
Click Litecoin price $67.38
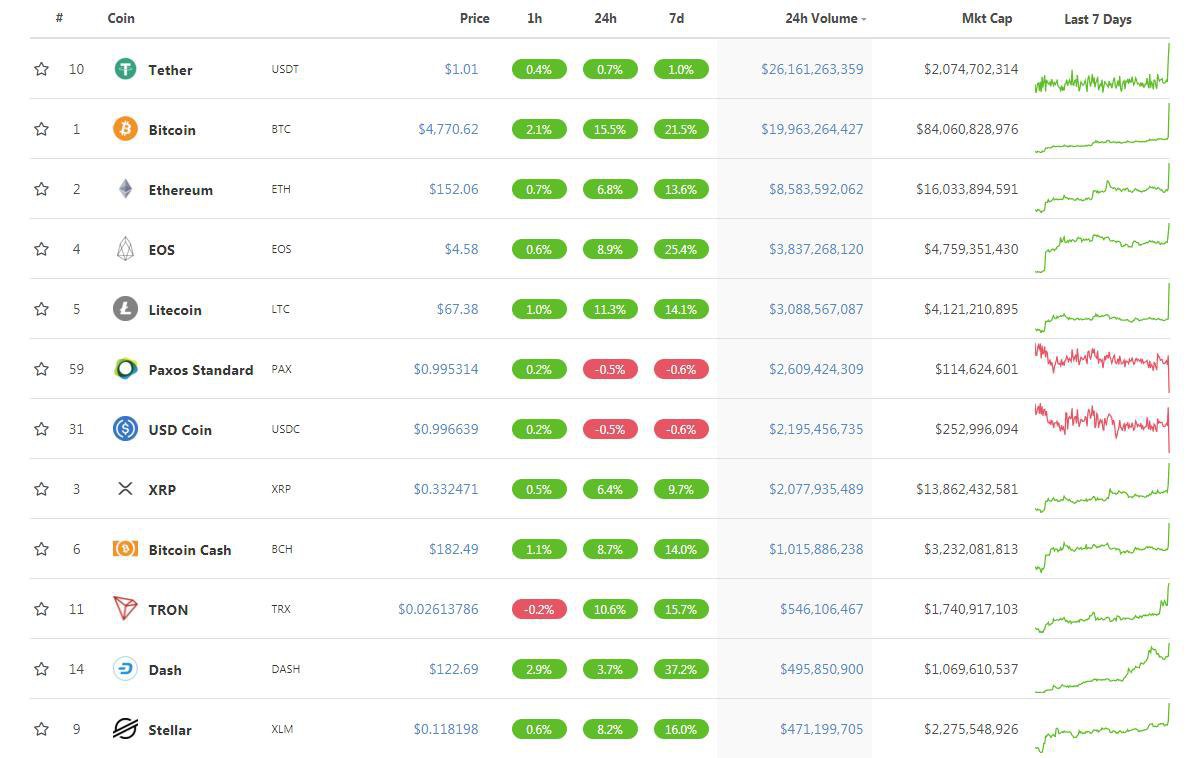click(x=457, y=309)
